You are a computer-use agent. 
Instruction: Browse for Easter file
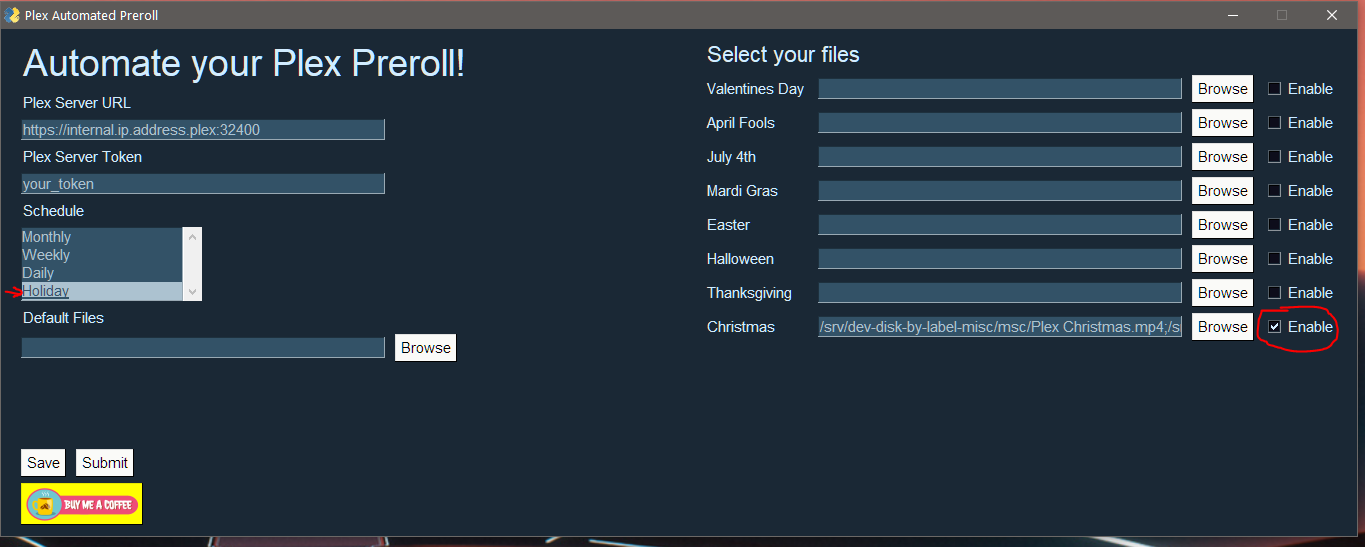point(1222,225)
